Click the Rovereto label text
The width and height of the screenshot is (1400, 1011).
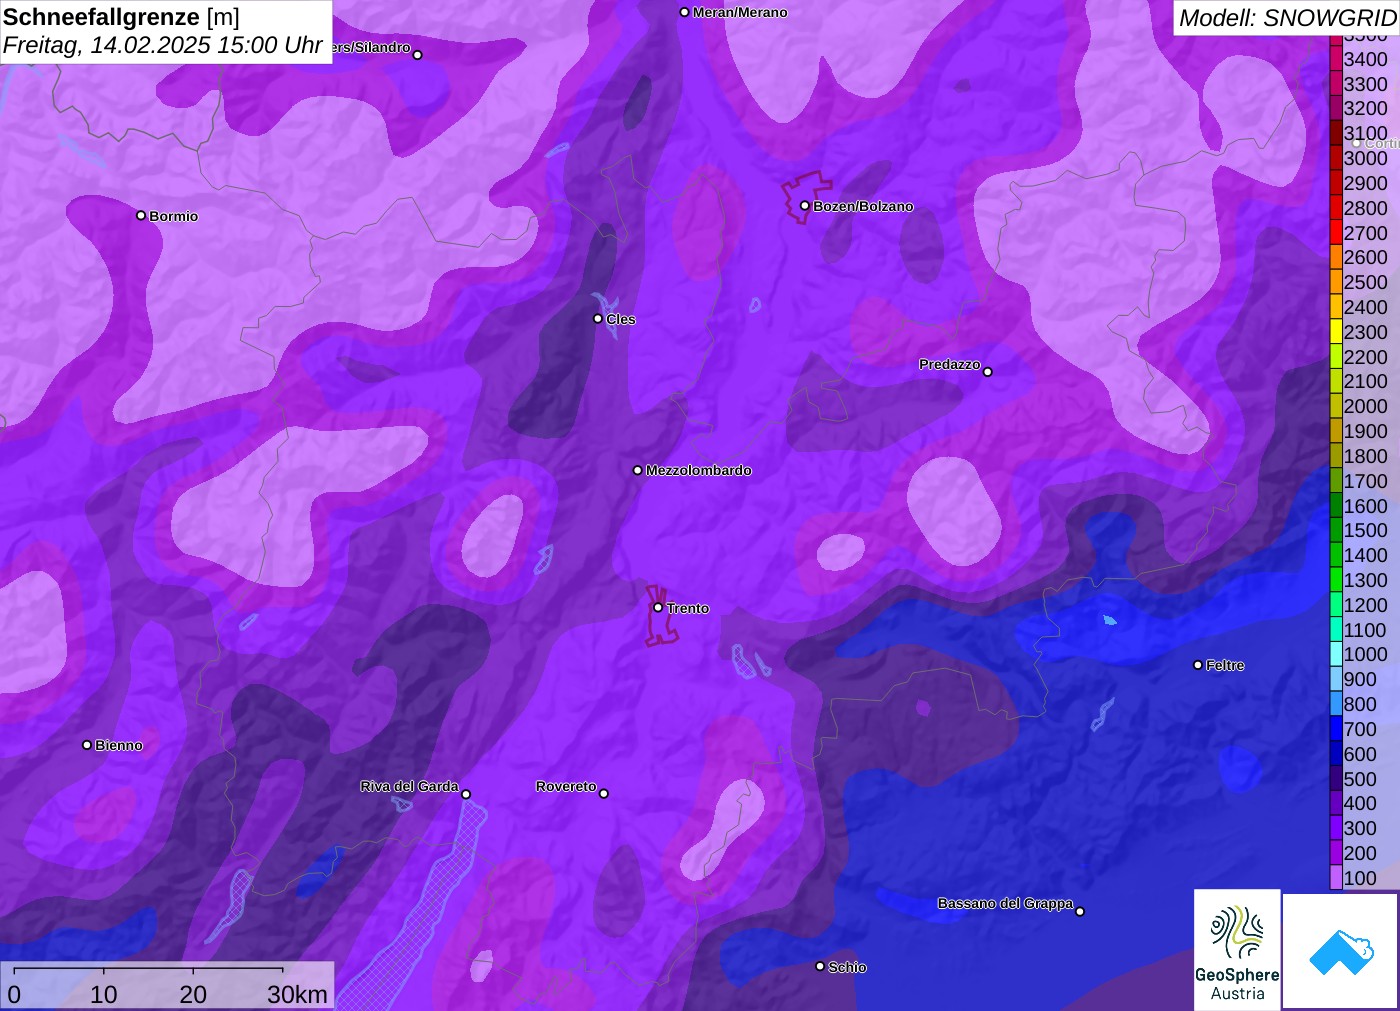click(566, 786)
